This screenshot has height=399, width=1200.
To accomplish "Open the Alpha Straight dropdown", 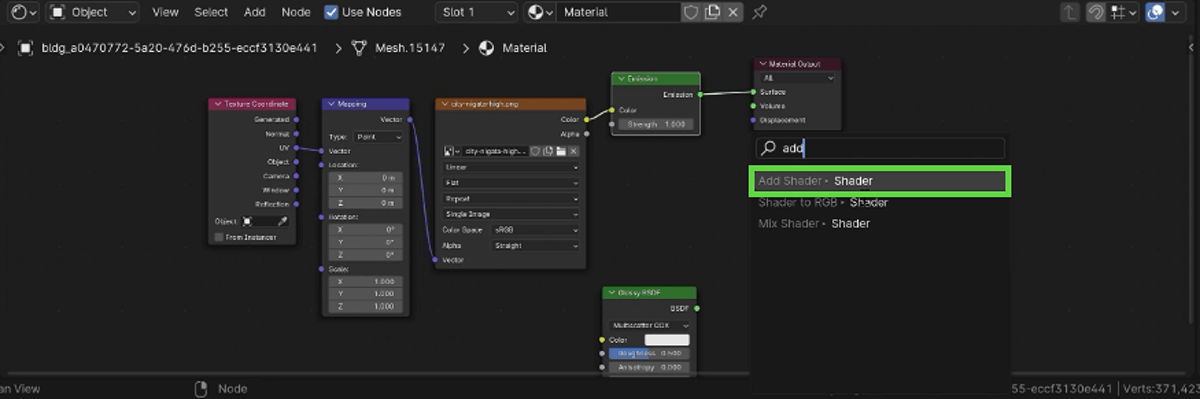I will point(536,245).
